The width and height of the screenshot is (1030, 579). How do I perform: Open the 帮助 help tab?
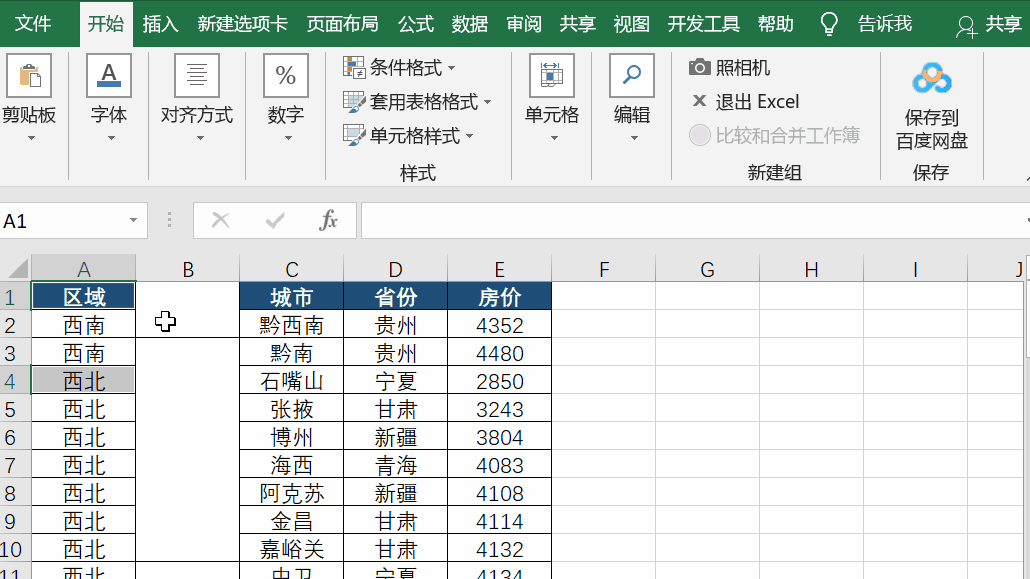click(776, 24)
